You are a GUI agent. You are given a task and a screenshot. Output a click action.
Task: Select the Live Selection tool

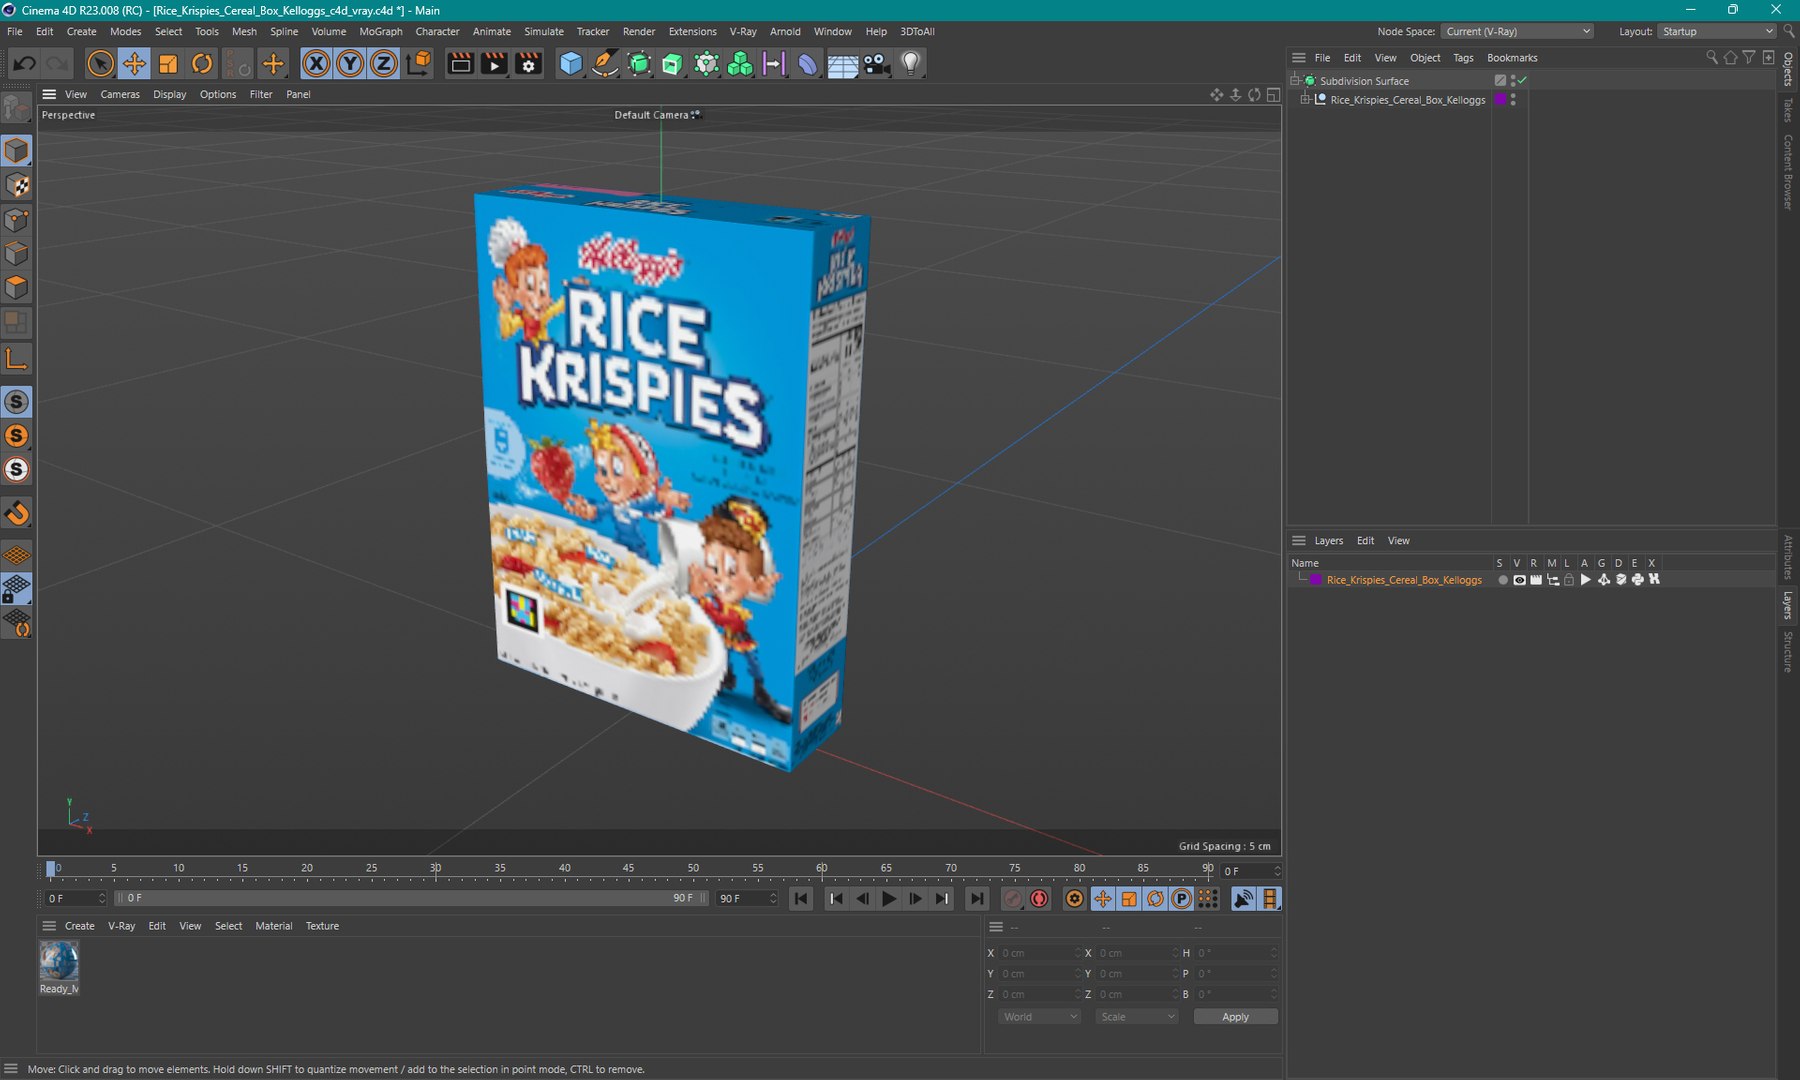click(100, 64)
